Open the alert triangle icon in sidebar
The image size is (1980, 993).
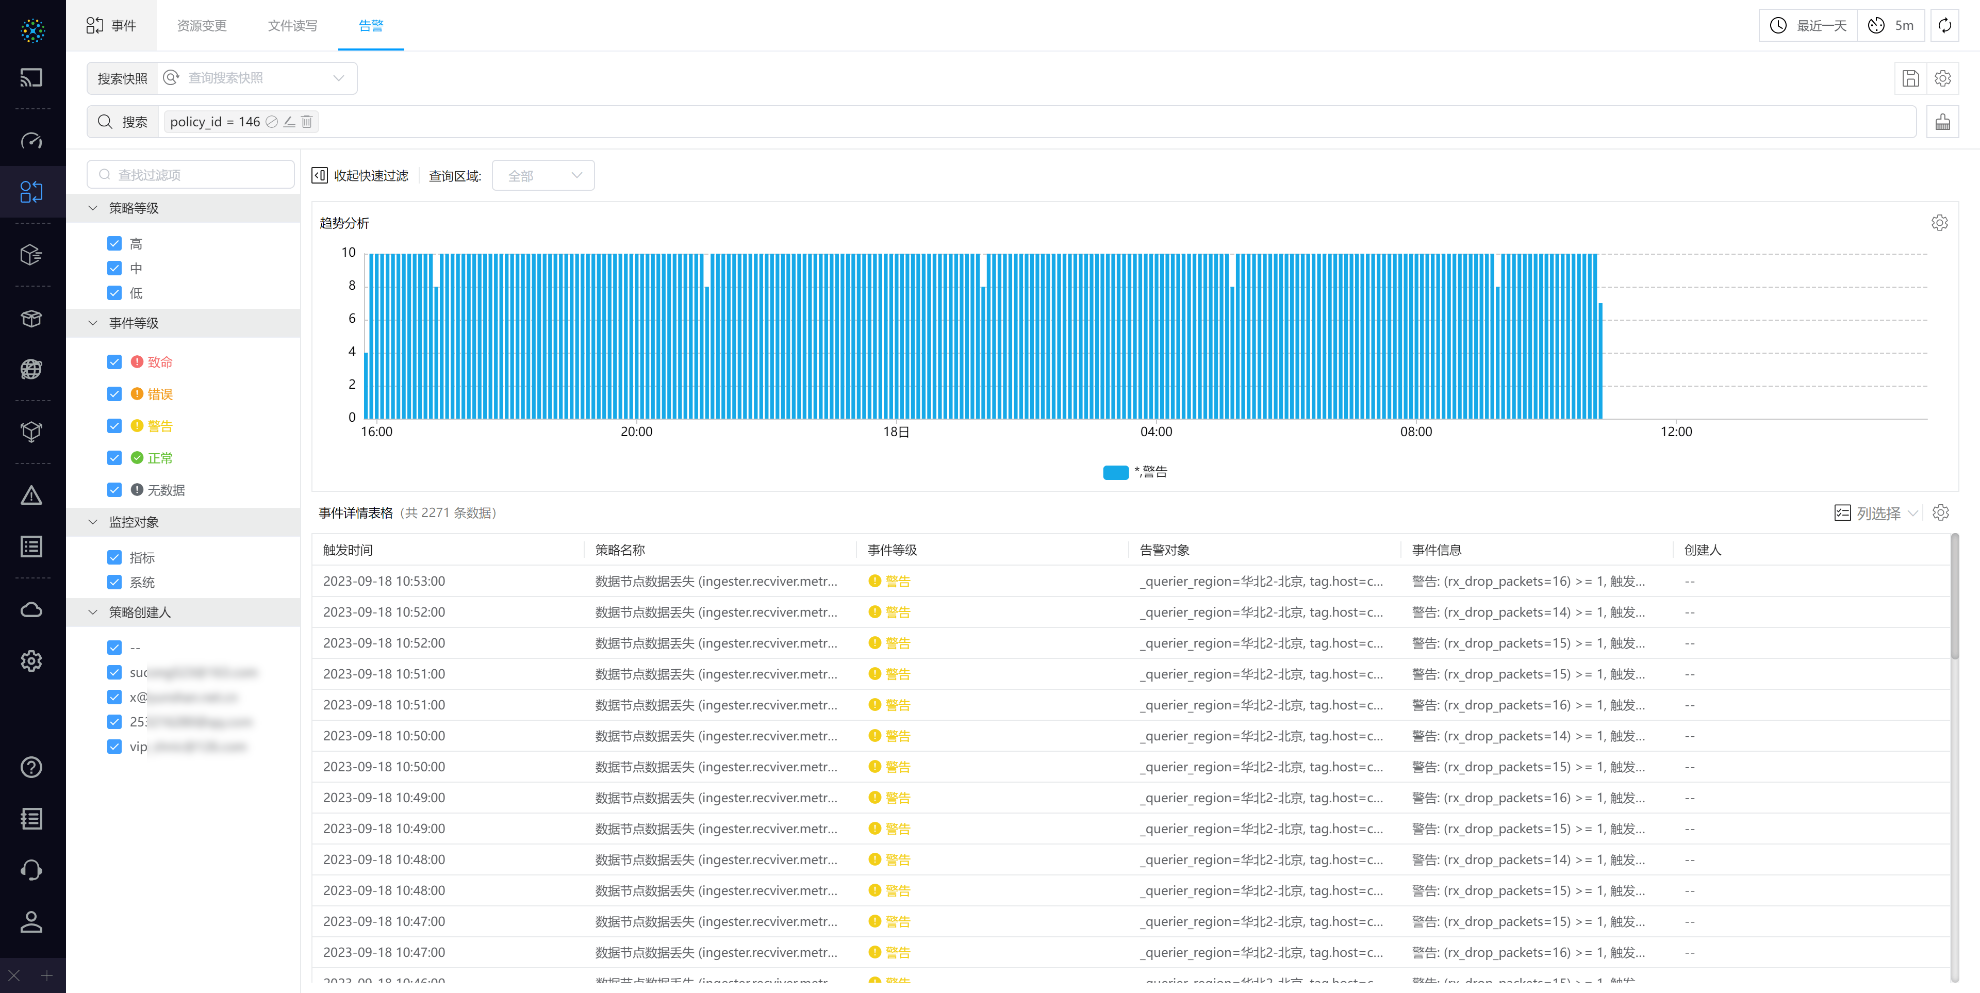click(x=32, y=496)
